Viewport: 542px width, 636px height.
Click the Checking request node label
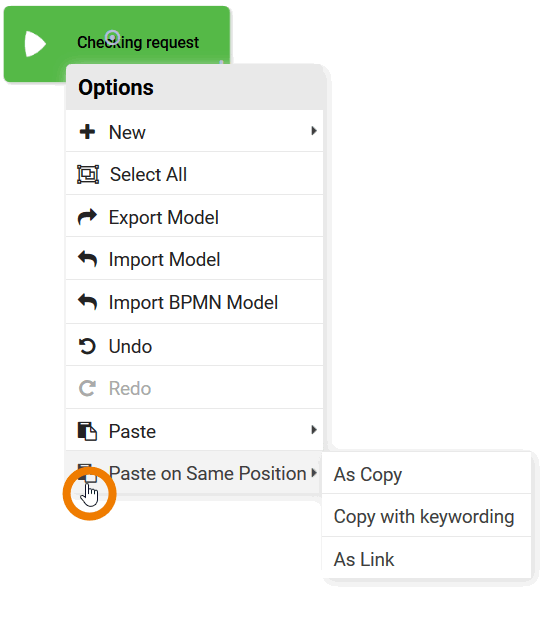[x=138, y=42]
